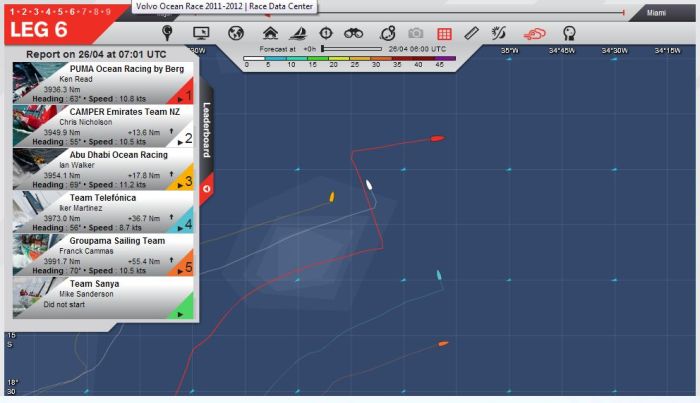Viewport: 700px width, 403px height.
Task: Collapse the Leaderboard panel with red arrow
Action: point(206,187)
